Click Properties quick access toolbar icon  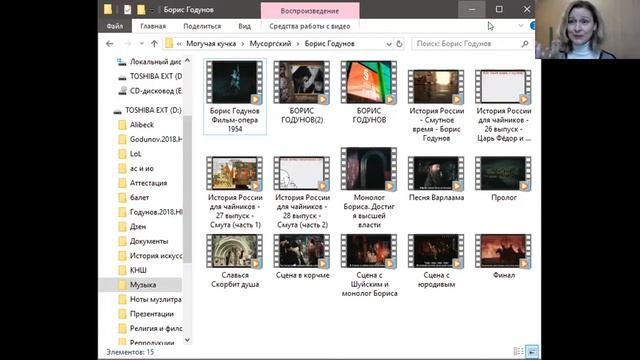pos(128,9)
